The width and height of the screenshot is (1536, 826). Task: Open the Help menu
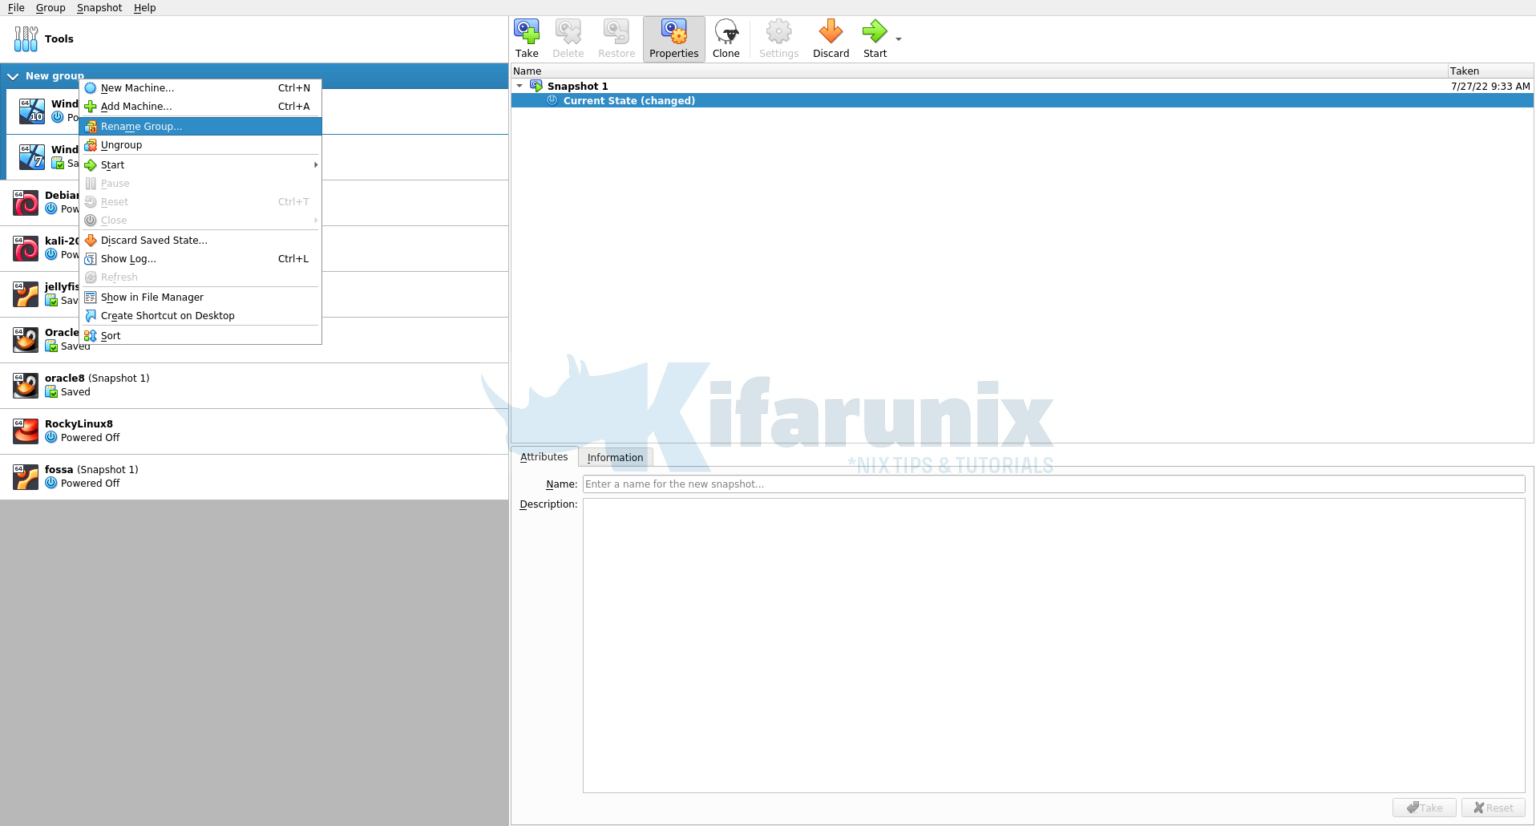145,7
